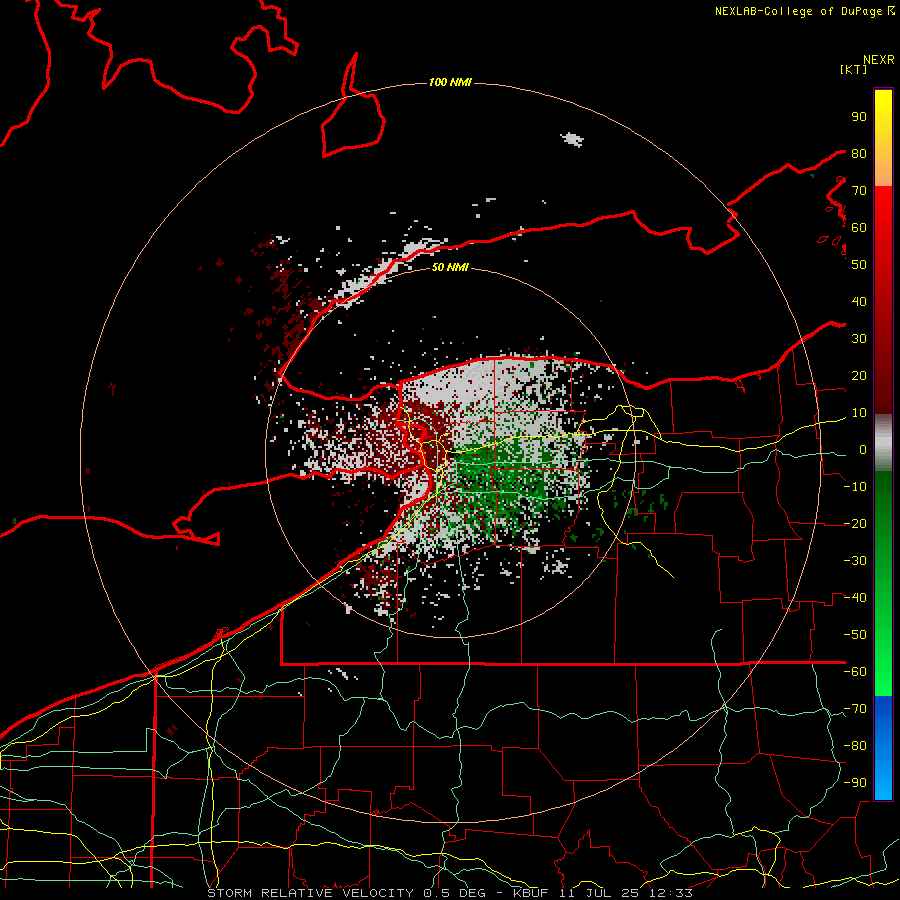This screenshot has width=900, height=900.
Task: Click the -50 value on velocity scale
Action: click(x=855, y=634)
